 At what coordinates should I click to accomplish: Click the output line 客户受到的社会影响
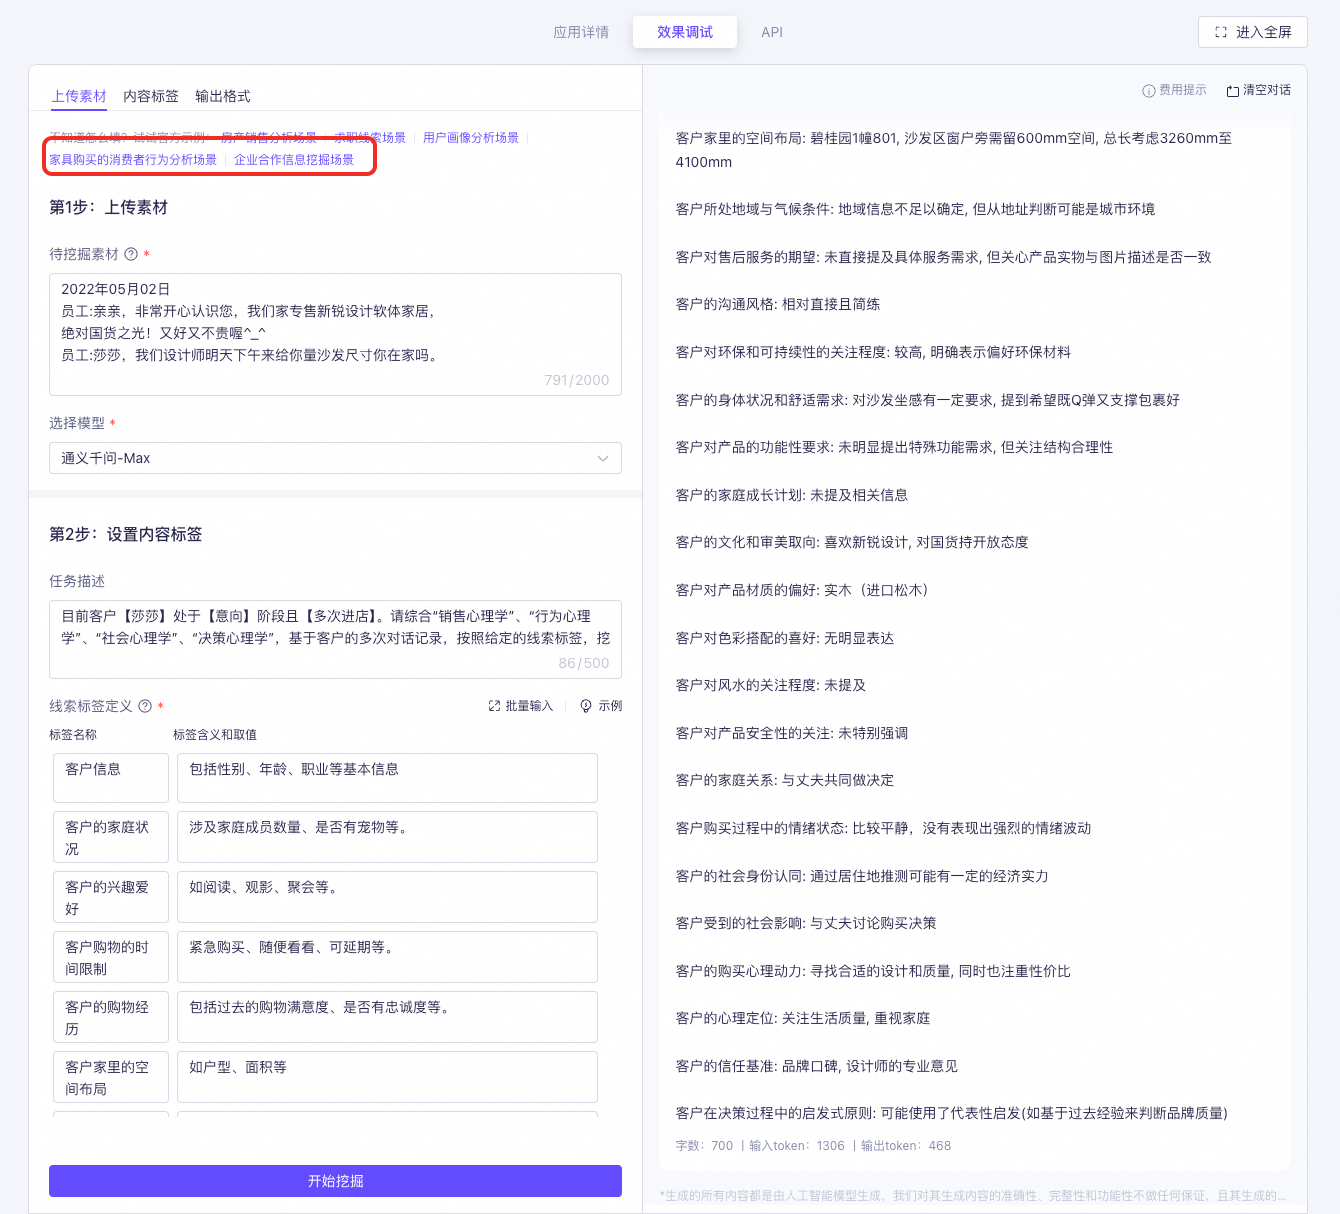[806, 923]
